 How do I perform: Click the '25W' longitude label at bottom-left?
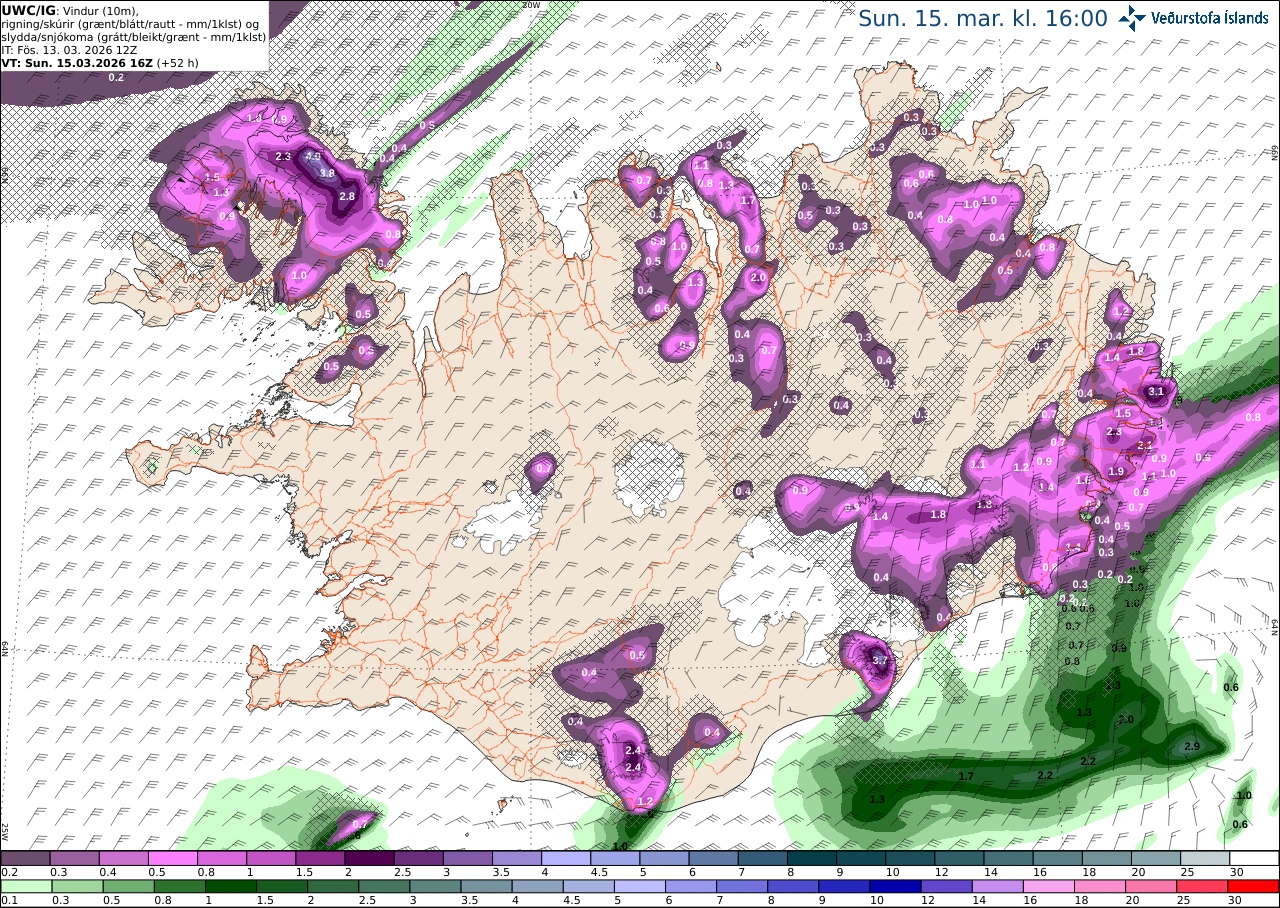coord(5,832)
